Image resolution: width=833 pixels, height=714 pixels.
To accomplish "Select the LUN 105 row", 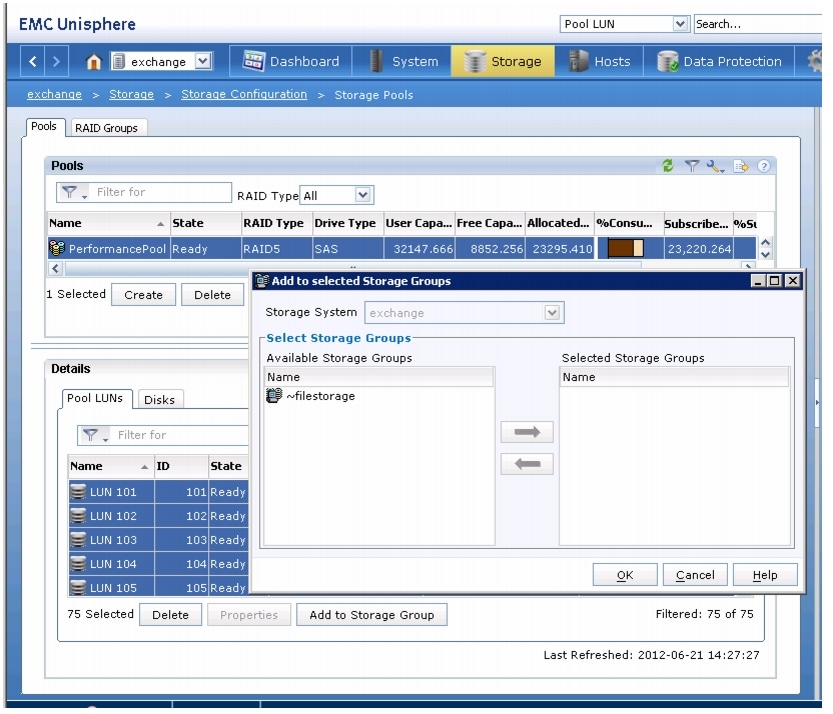I will (x=158, y=588).
